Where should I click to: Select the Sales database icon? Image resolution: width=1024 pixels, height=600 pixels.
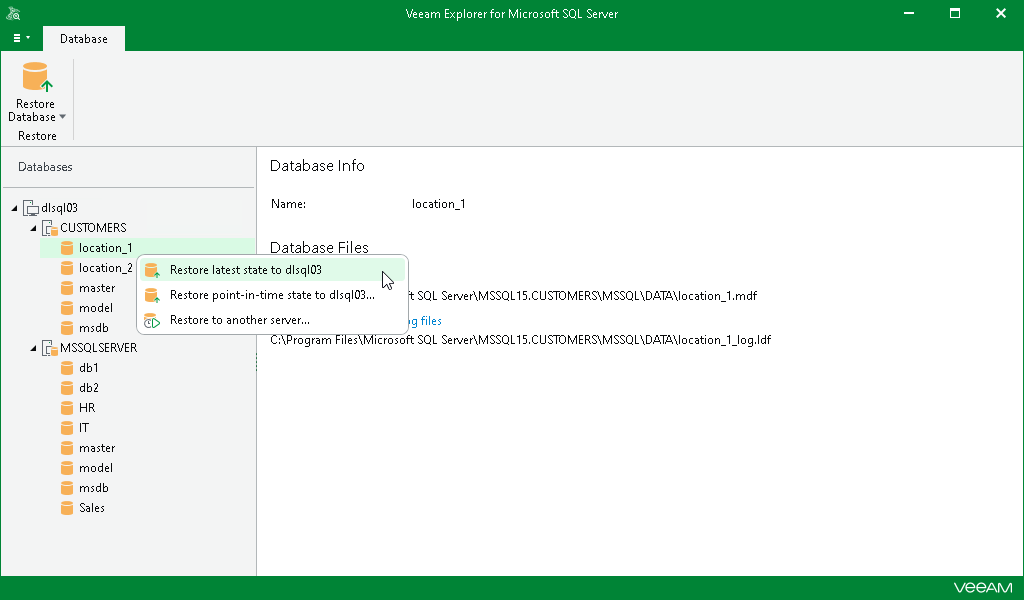[66, 507]
